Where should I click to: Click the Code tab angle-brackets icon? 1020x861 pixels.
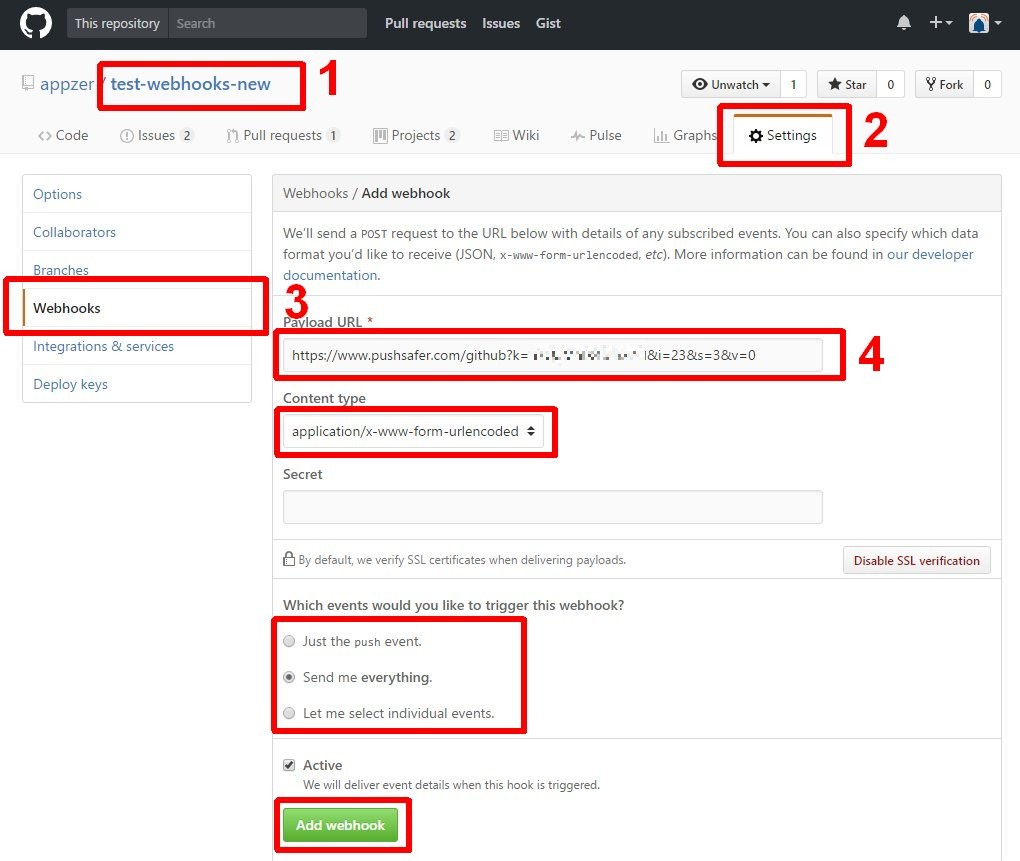tap(44, 136)
